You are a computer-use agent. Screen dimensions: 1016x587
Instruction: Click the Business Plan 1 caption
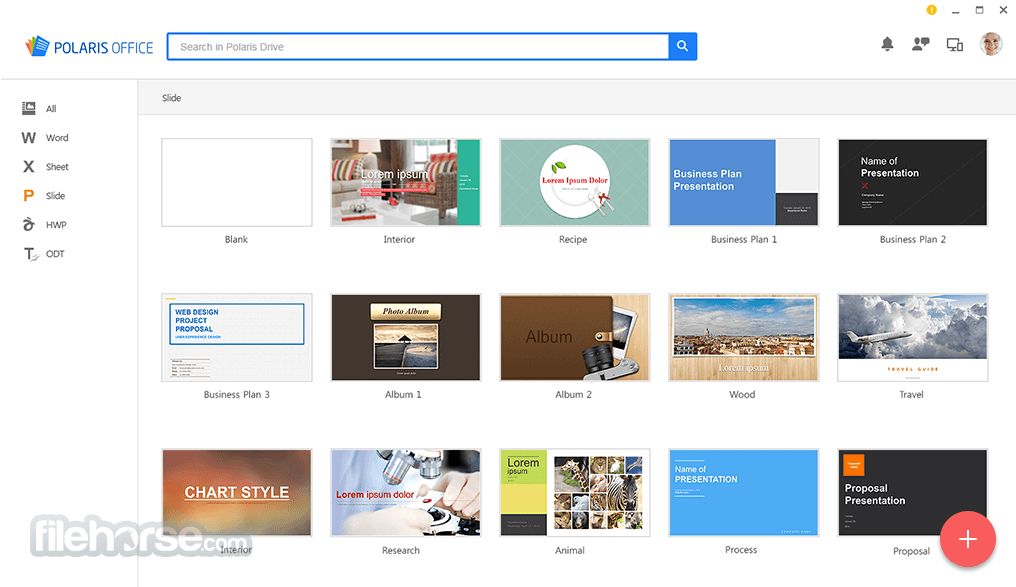(743, 239)
